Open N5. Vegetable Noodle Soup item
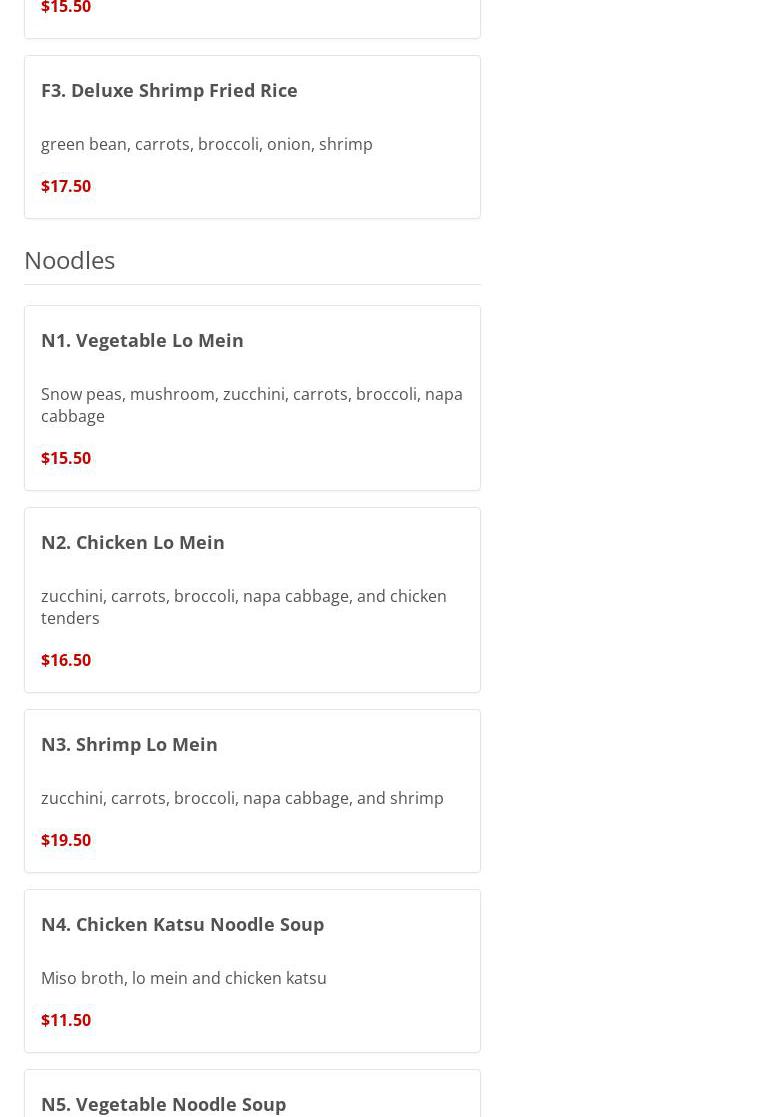 point(163,1103)
